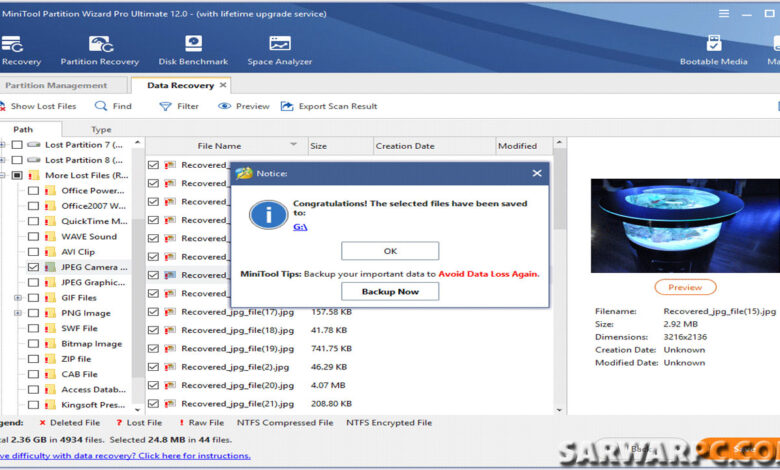
Task: Click OK in Notice dialog
Action: [x=390, y=251]
